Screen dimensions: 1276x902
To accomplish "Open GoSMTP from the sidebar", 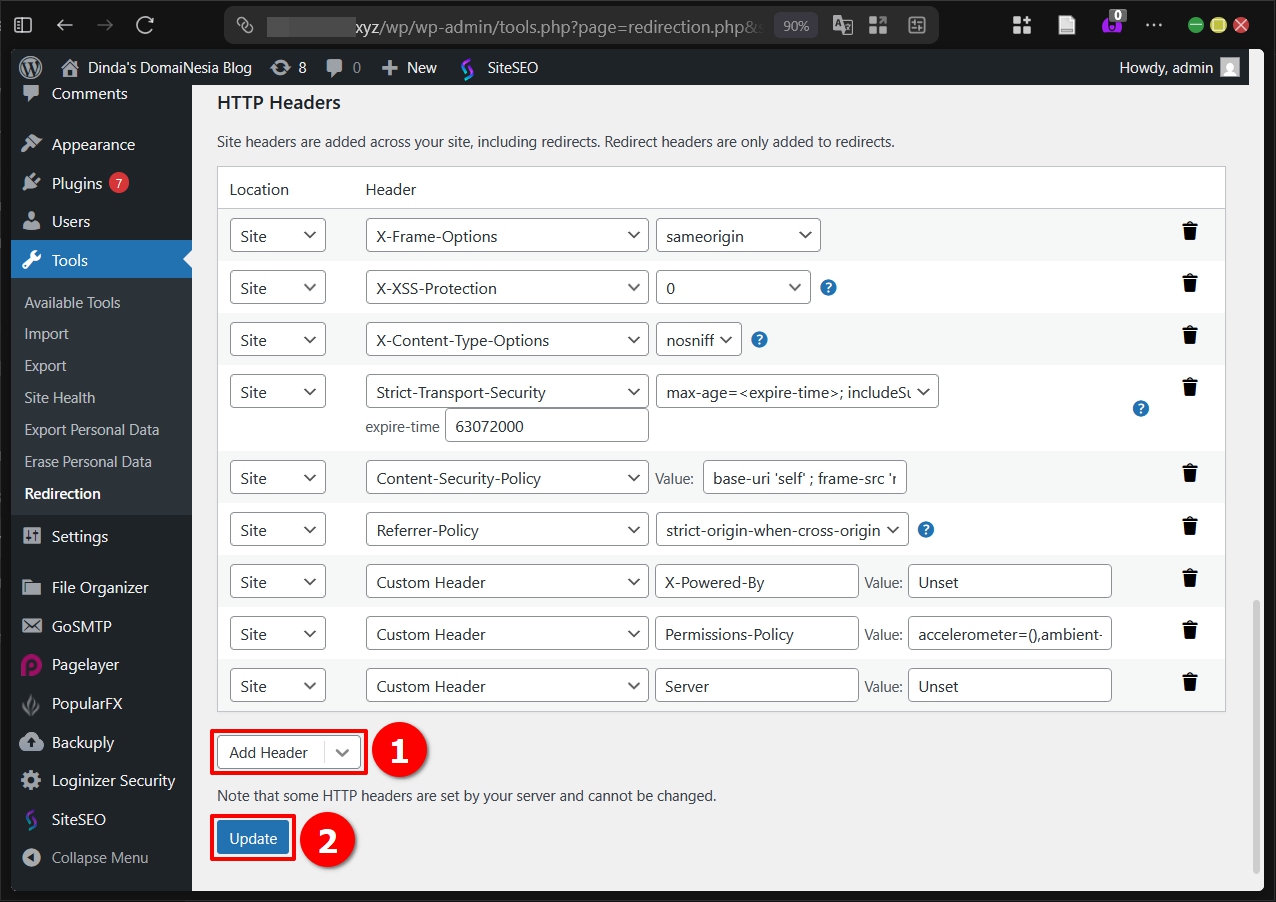I will (80, 626).
